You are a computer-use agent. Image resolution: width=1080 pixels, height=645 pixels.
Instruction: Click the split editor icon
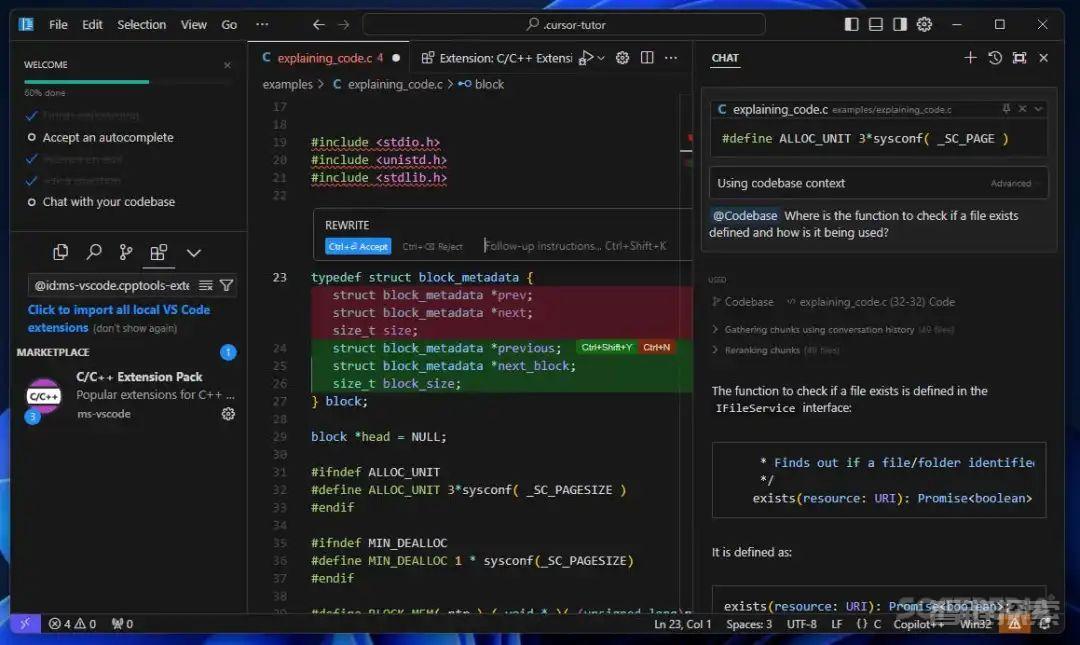pos(647,58)
